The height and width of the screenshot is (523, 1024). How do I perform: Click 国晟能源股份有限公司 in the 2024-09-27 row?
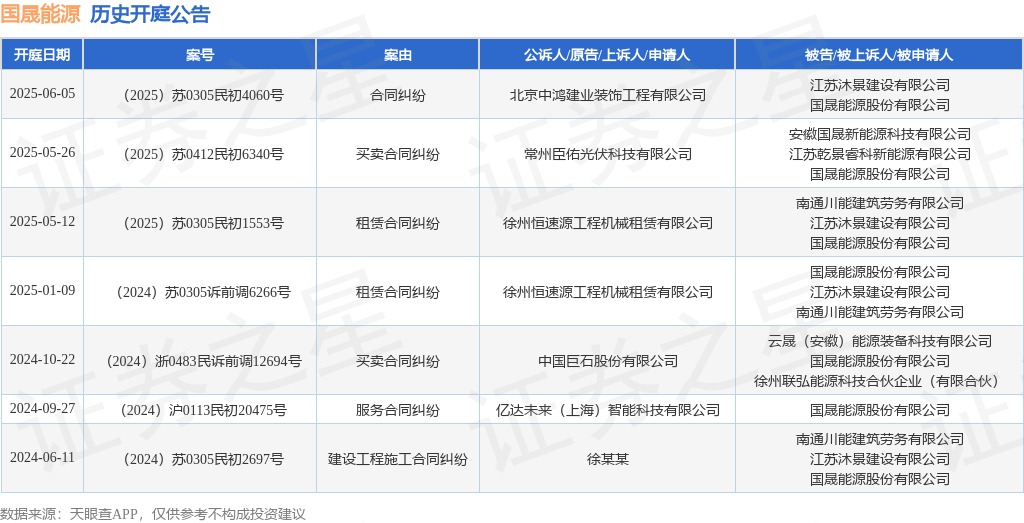pyautogui.click(x=880, y=411)
